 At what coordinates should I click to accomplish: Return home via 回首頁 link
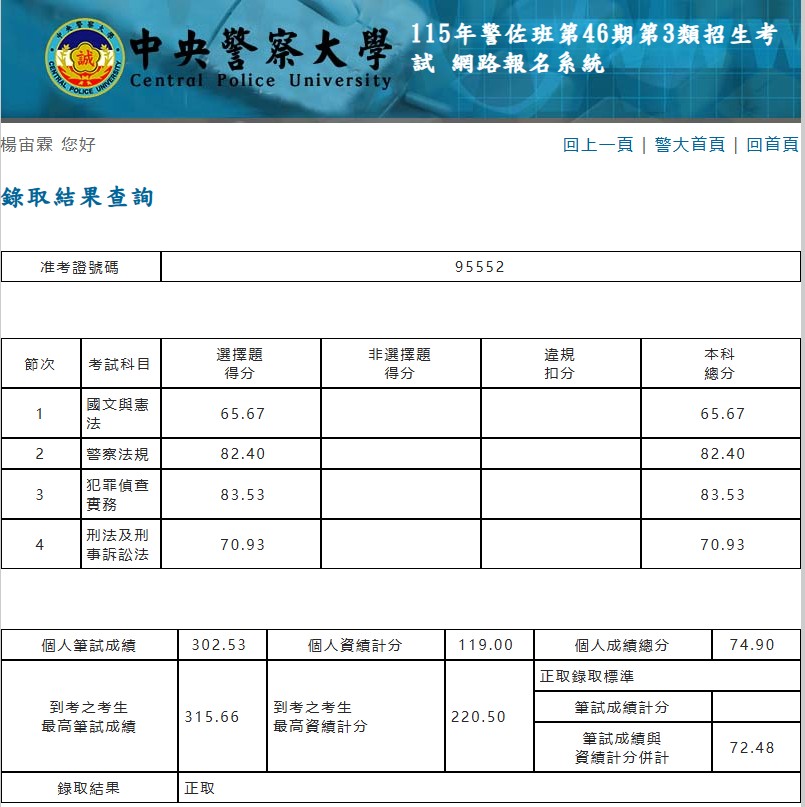[772, 145]
